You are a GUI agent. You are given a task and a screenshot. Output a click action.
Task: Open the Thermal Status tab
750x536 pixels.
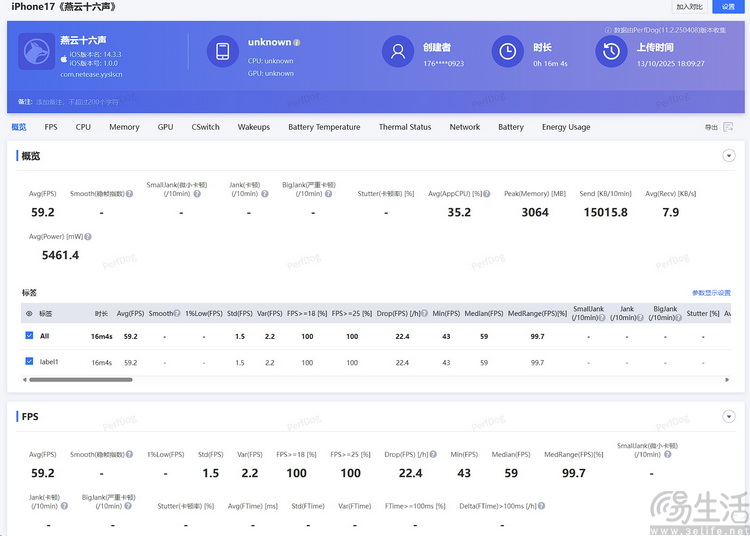tap(404, 127)
